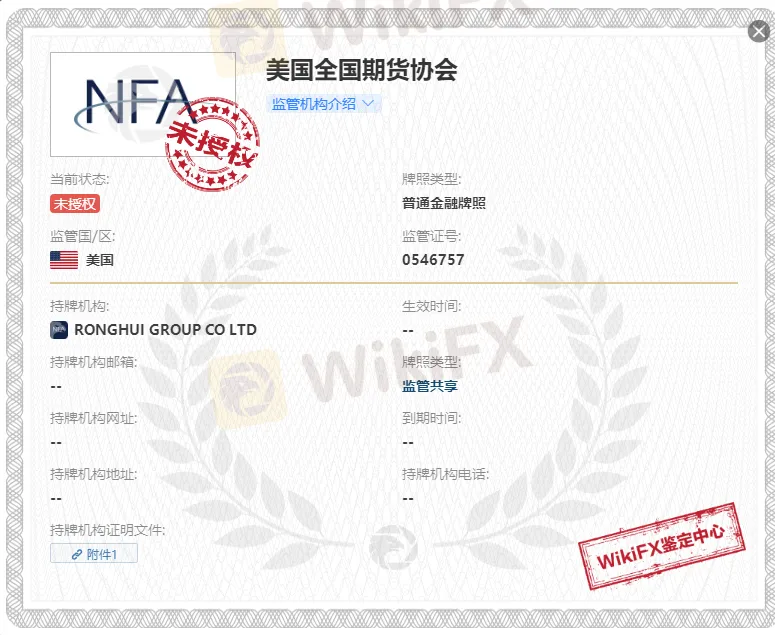Close the license details popup

(x=758, y=31)
